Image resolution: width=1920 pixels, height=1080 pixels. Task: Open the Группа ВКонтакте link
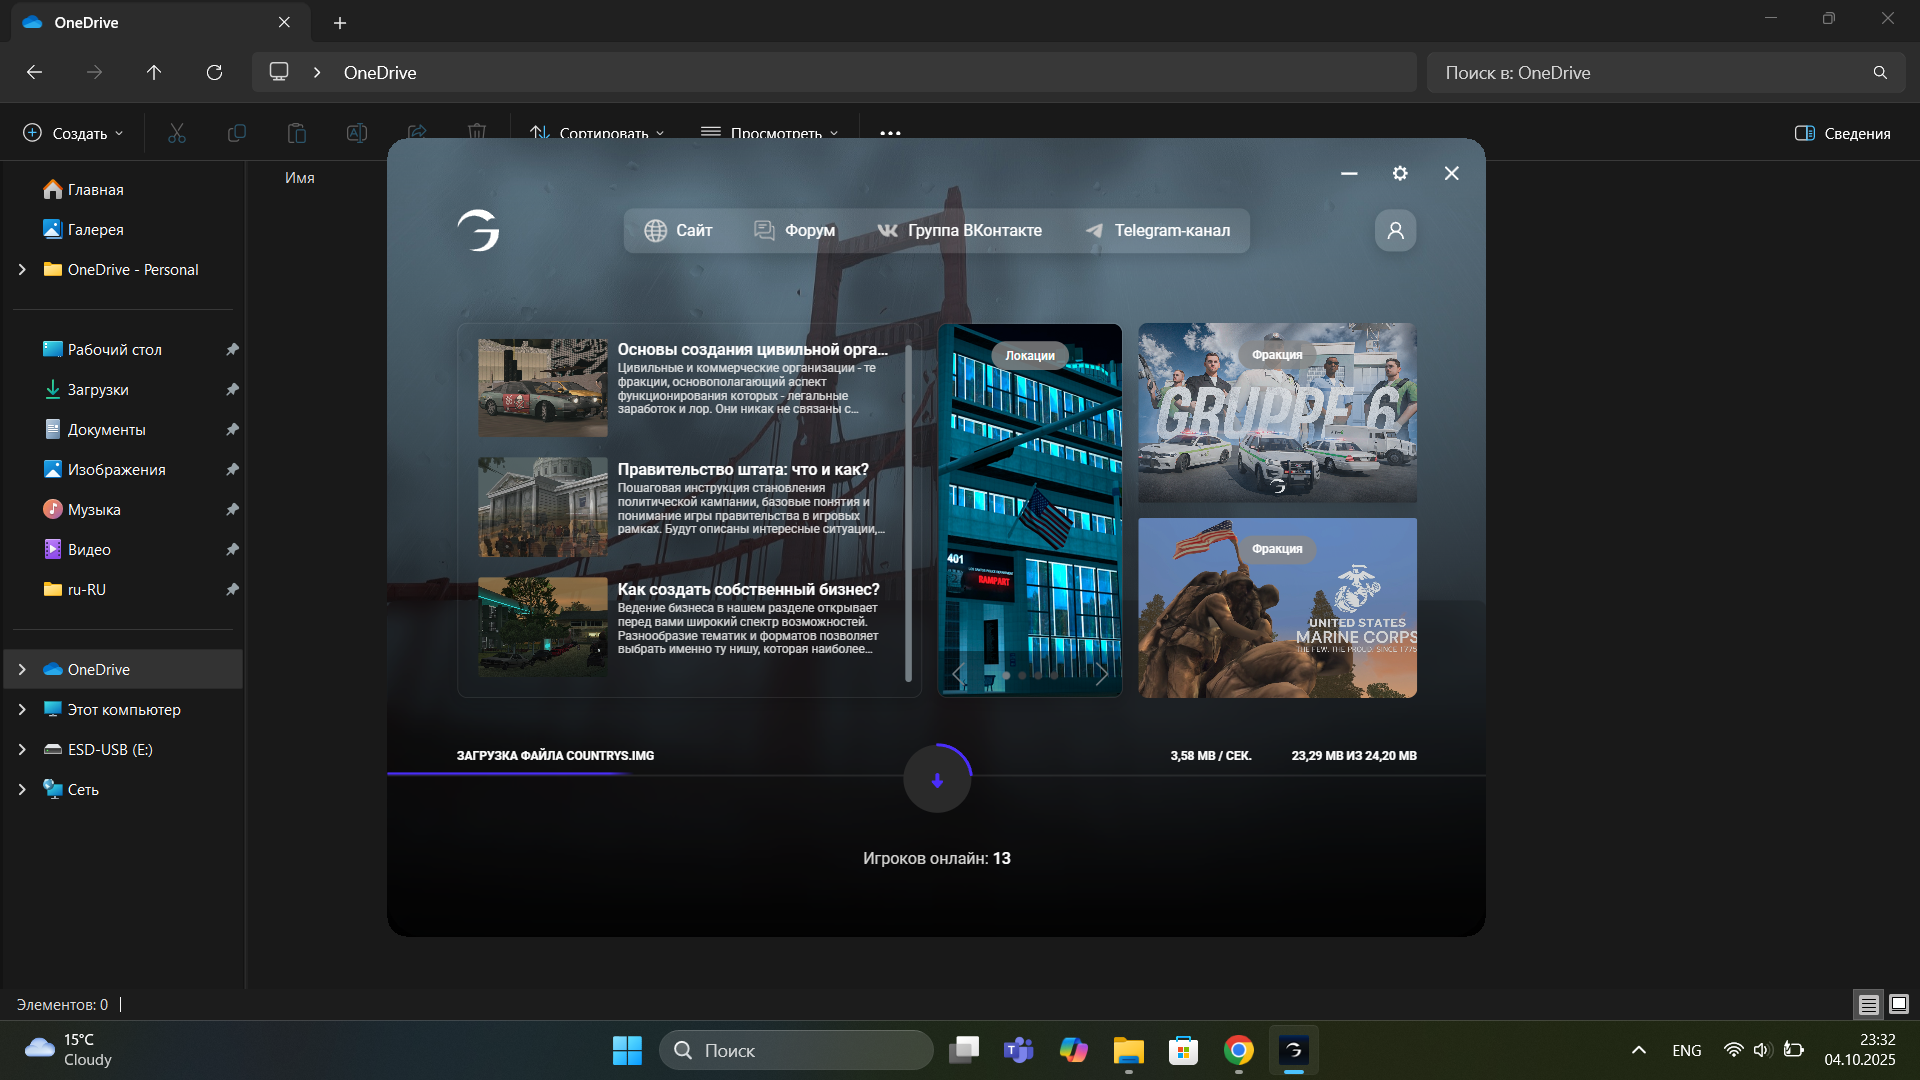tap(960, 231)
